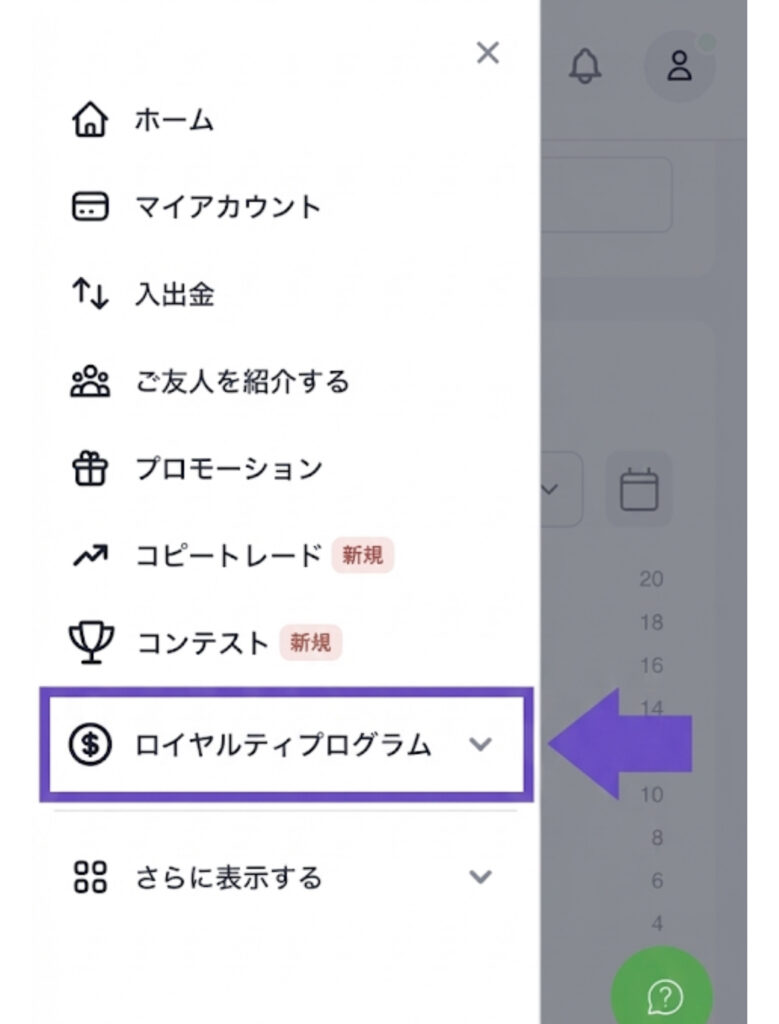Click the contest trophy icon
779x1024 pixels.
point(91,641)
